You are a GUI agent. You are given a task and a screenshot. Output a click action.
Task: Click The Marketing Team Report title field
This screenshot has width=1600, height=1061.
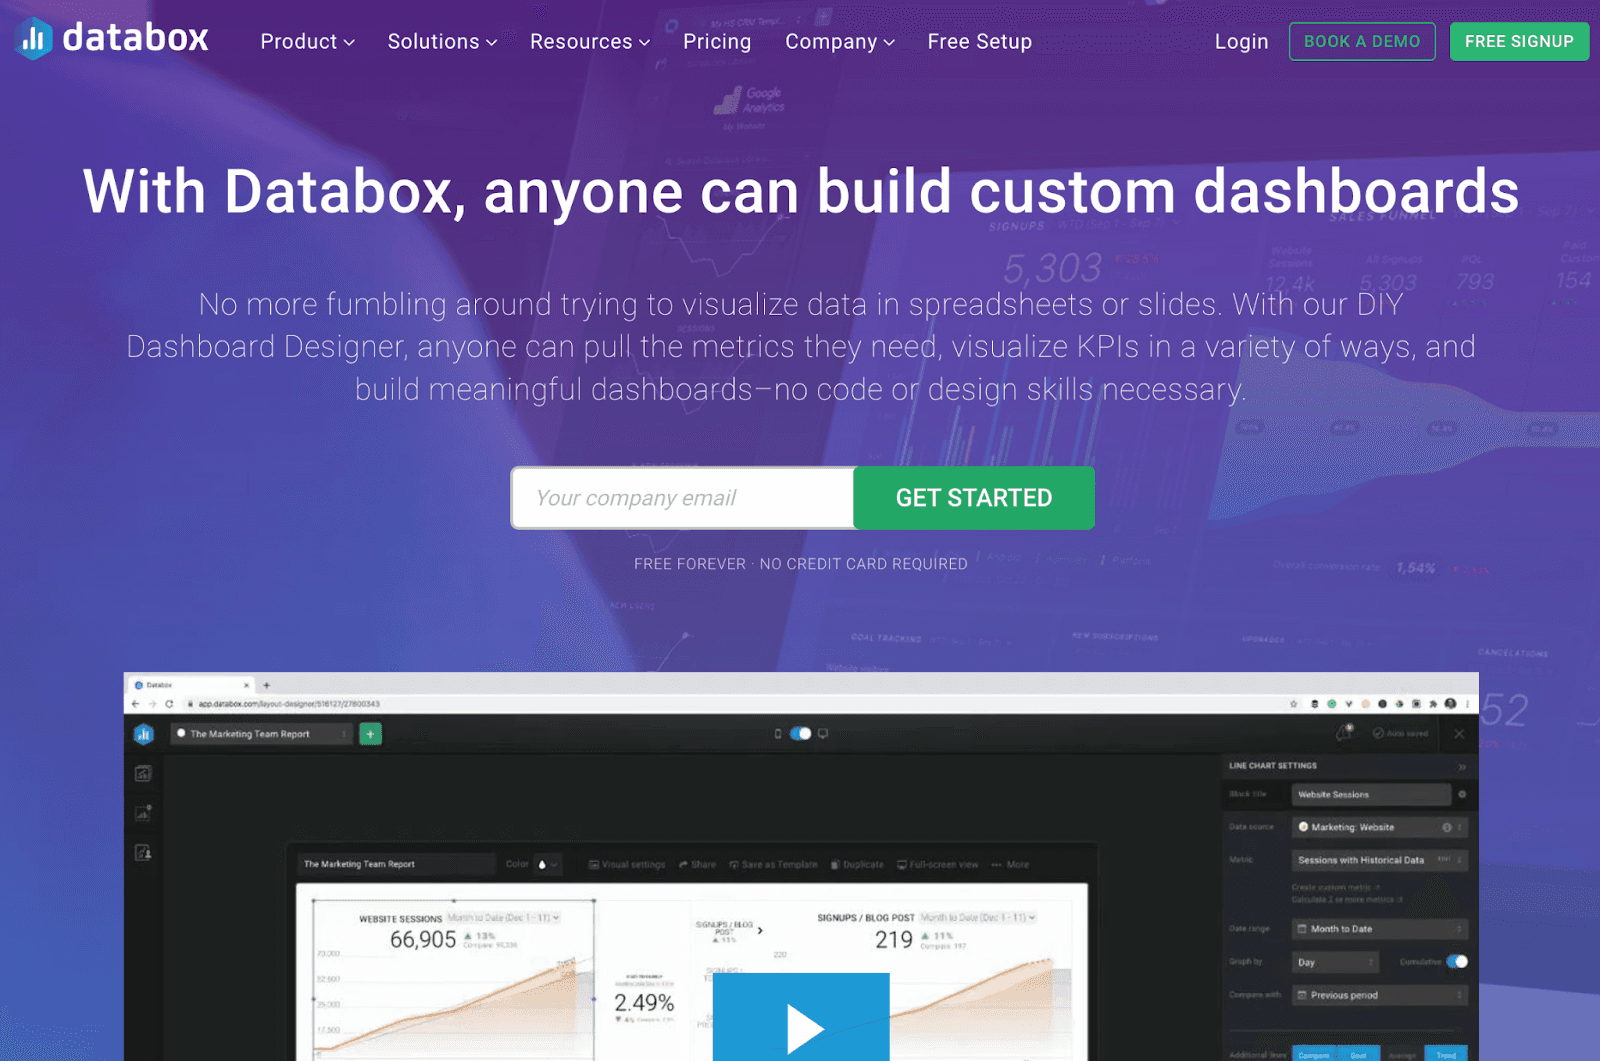395,864
